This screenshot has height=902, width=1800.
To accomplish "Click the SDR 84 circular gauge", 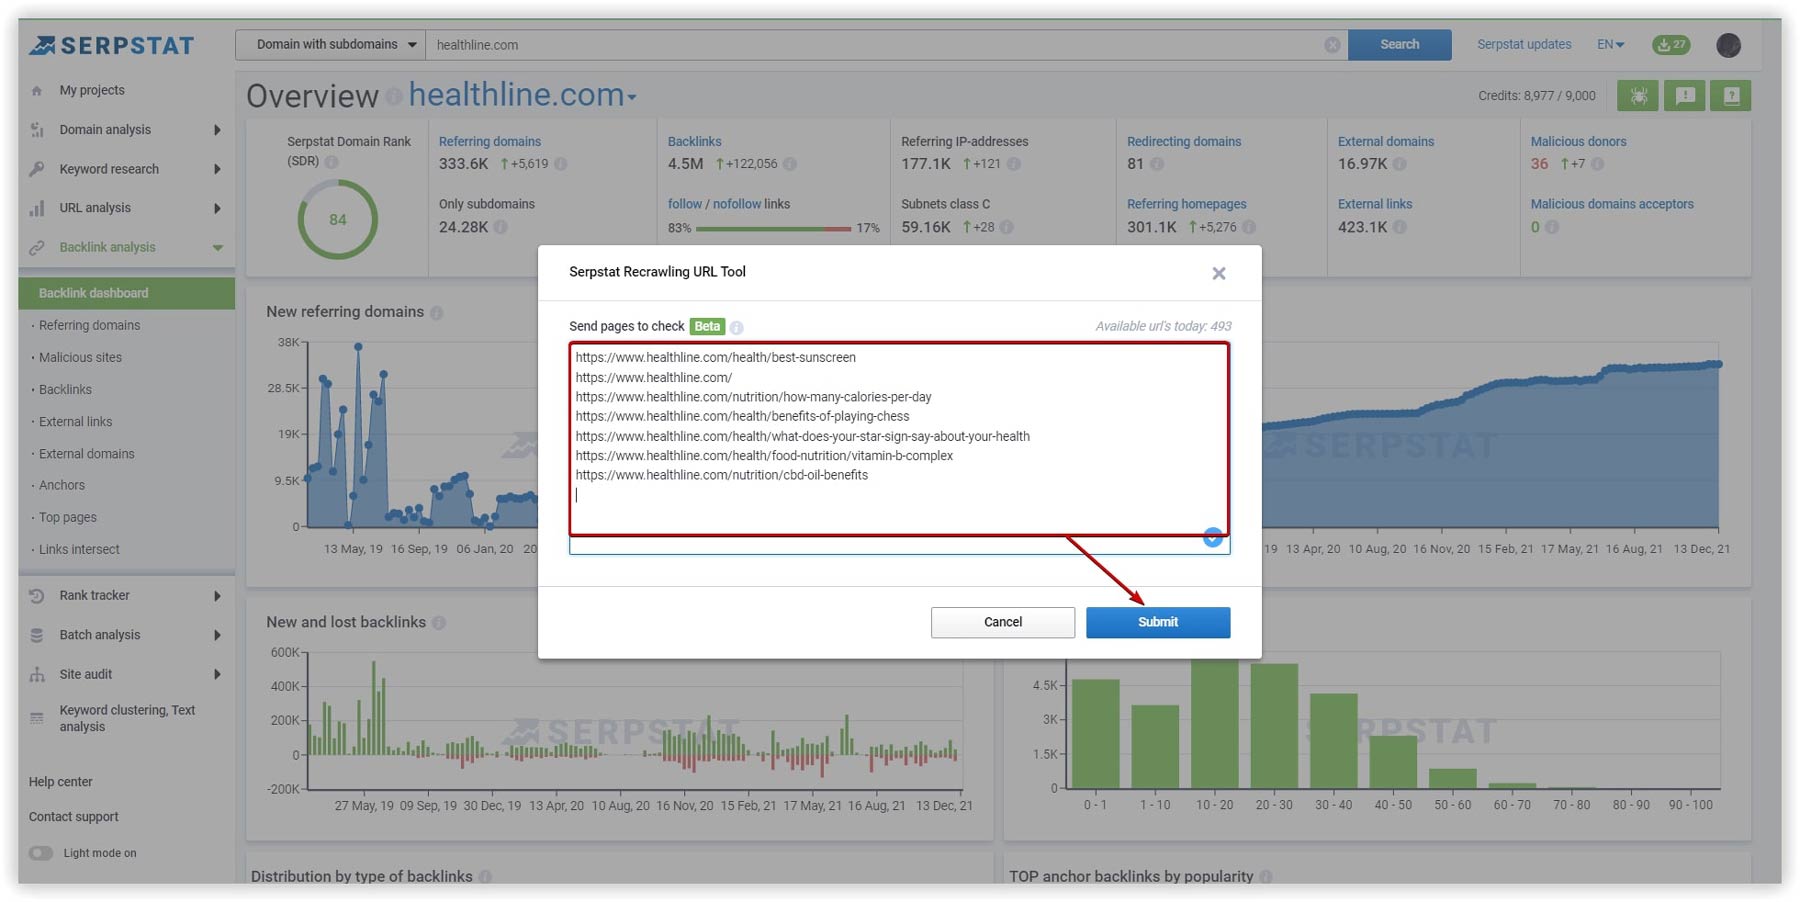I will [x=338, y=220].
